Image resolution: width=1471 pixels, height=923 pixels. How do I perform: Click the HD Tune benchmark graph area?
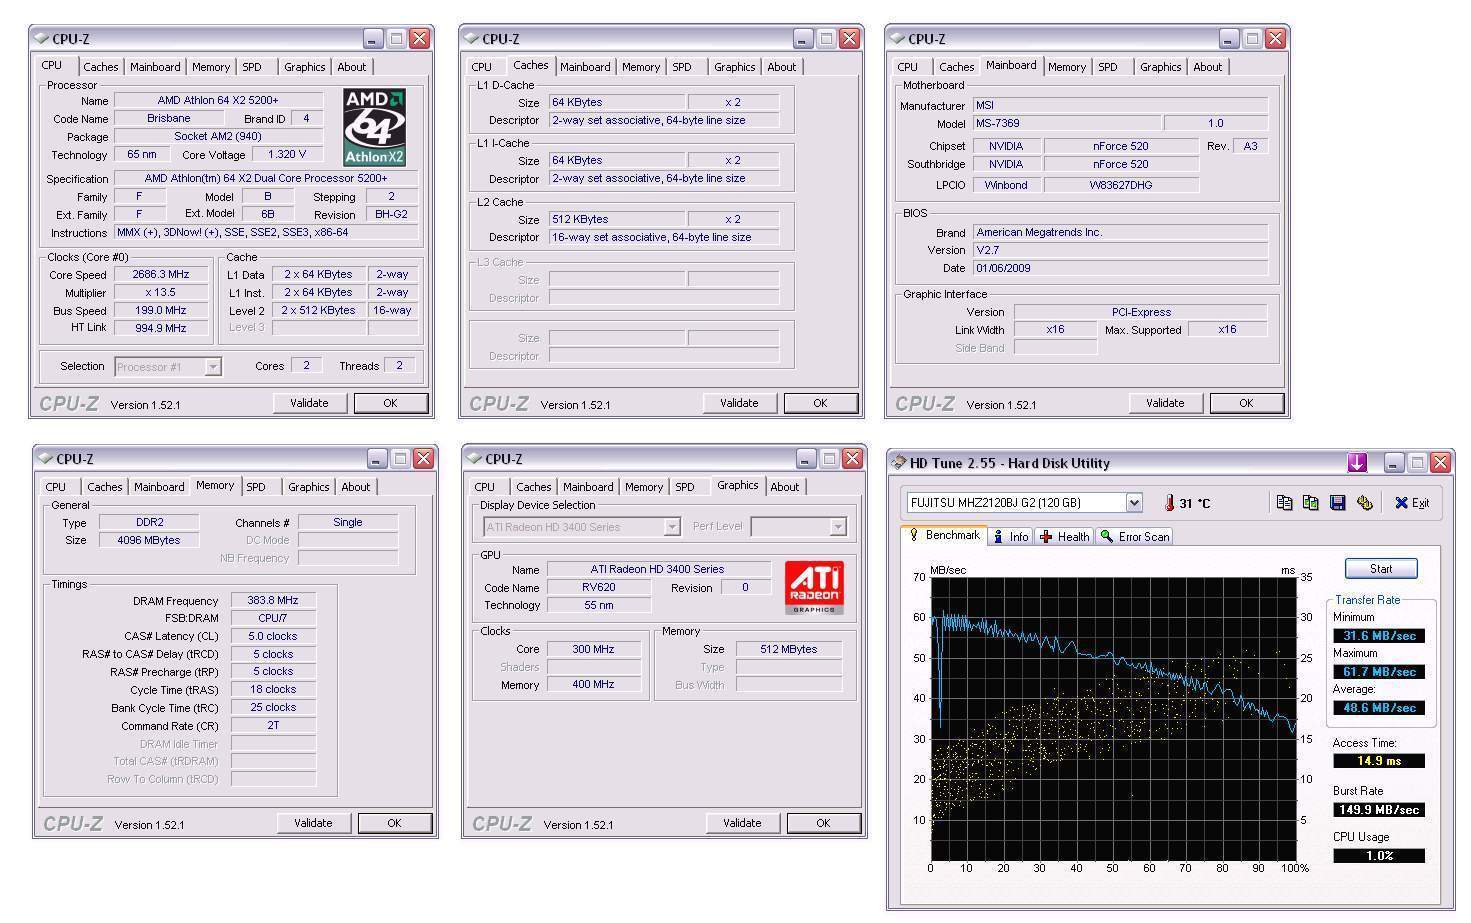pyautogui.click(x=1113, y=718)
